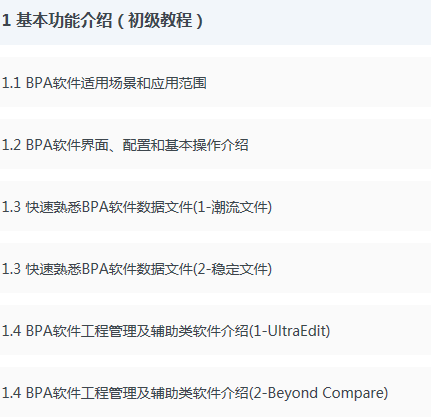The image size is (431, 418).
Task: Pick the 潮流文件 data file tutorial
Action: [x=215, y=206]
